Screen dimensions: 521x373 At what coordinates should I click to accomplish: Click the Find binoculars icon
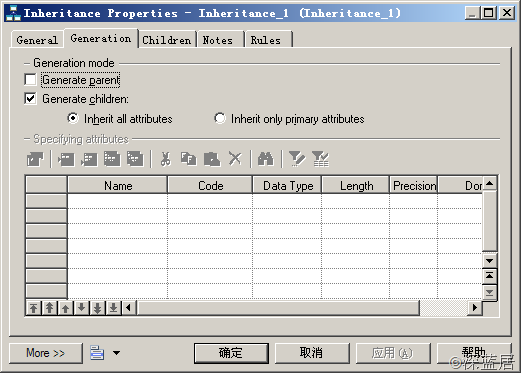point(265,159)
